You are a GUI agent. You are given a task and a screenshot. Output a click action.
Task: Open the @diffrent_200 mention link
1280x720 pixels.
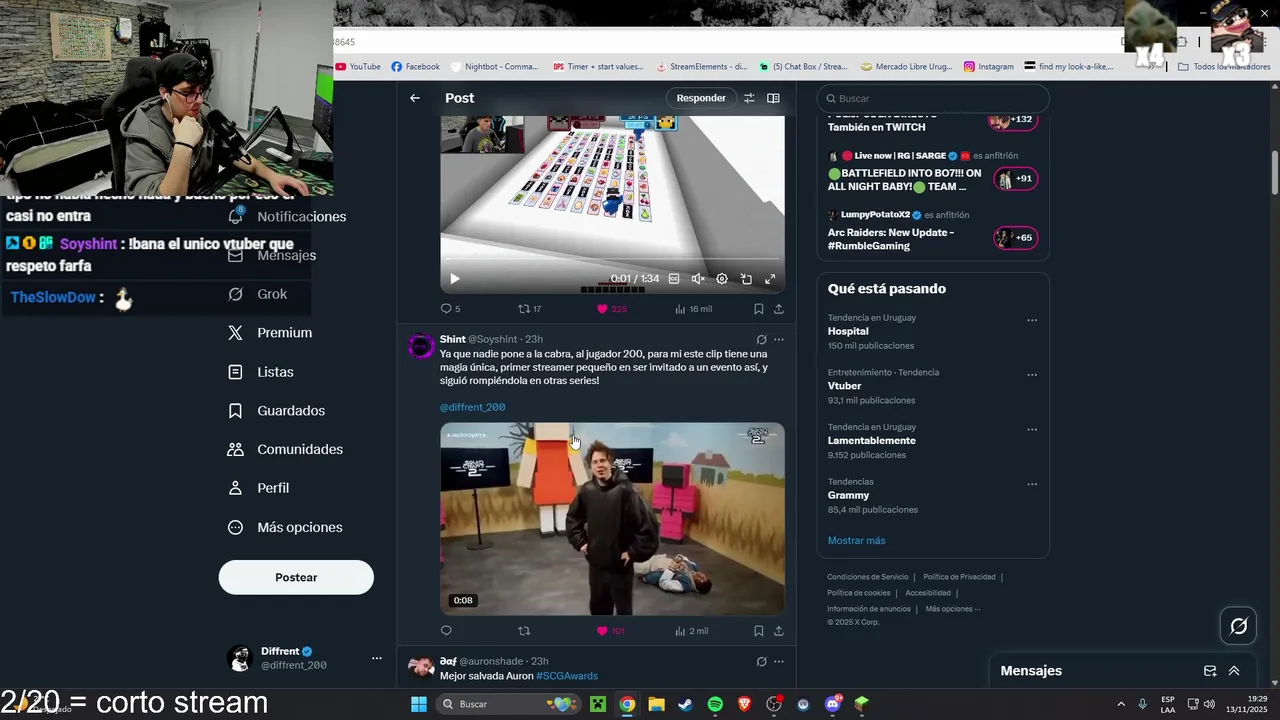coord(472,407)
